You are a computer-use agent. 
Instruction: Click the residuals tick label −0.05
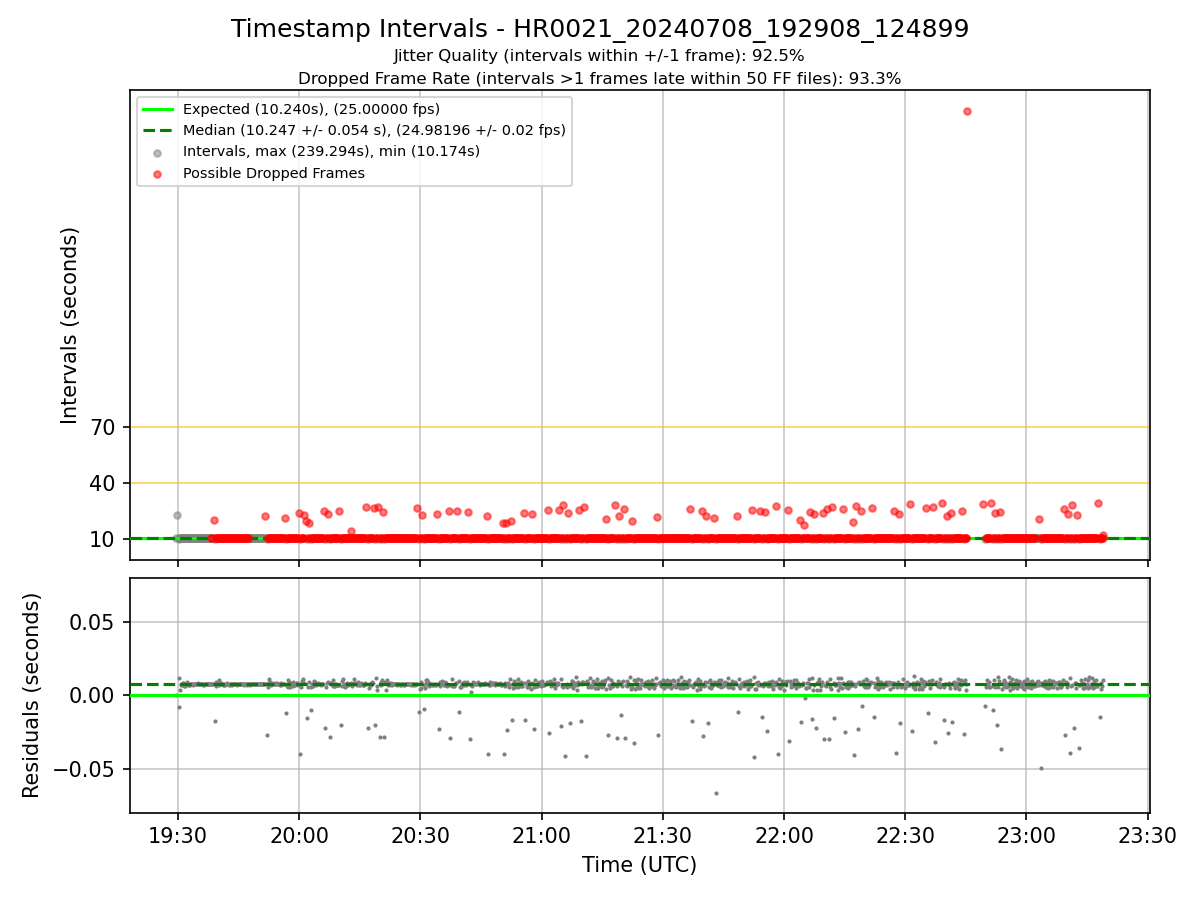point(86,770)
